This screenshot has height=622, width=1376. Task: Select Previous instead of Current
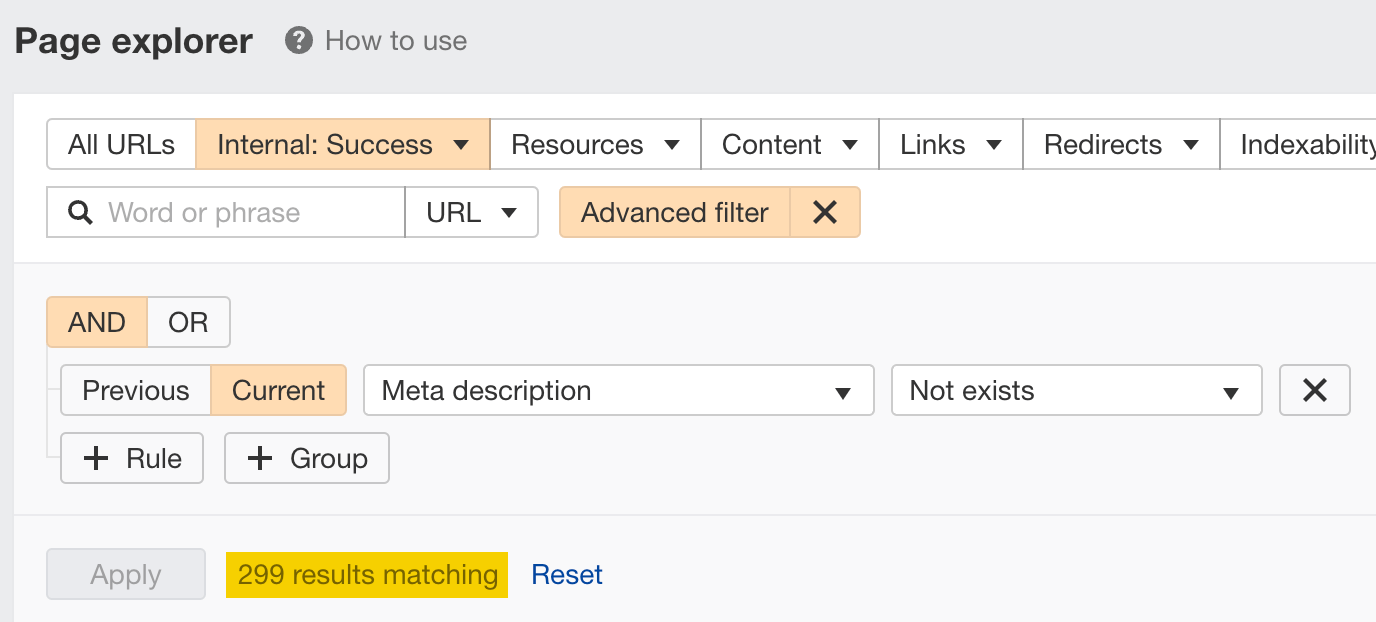(x=135, y=390)
